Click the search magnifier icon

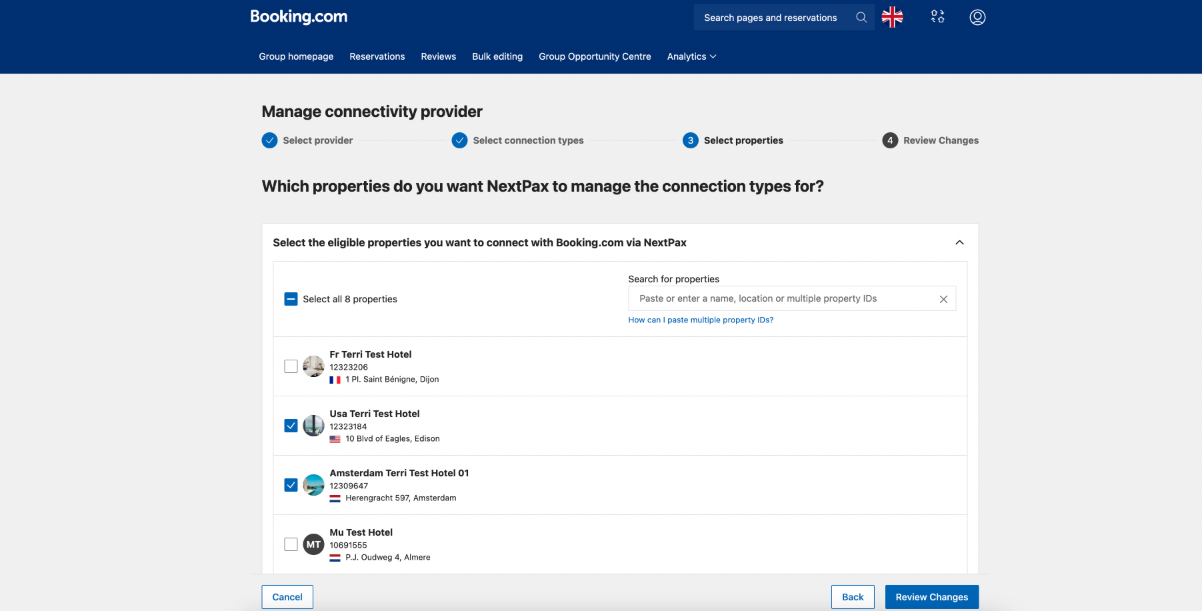[861, 17]
